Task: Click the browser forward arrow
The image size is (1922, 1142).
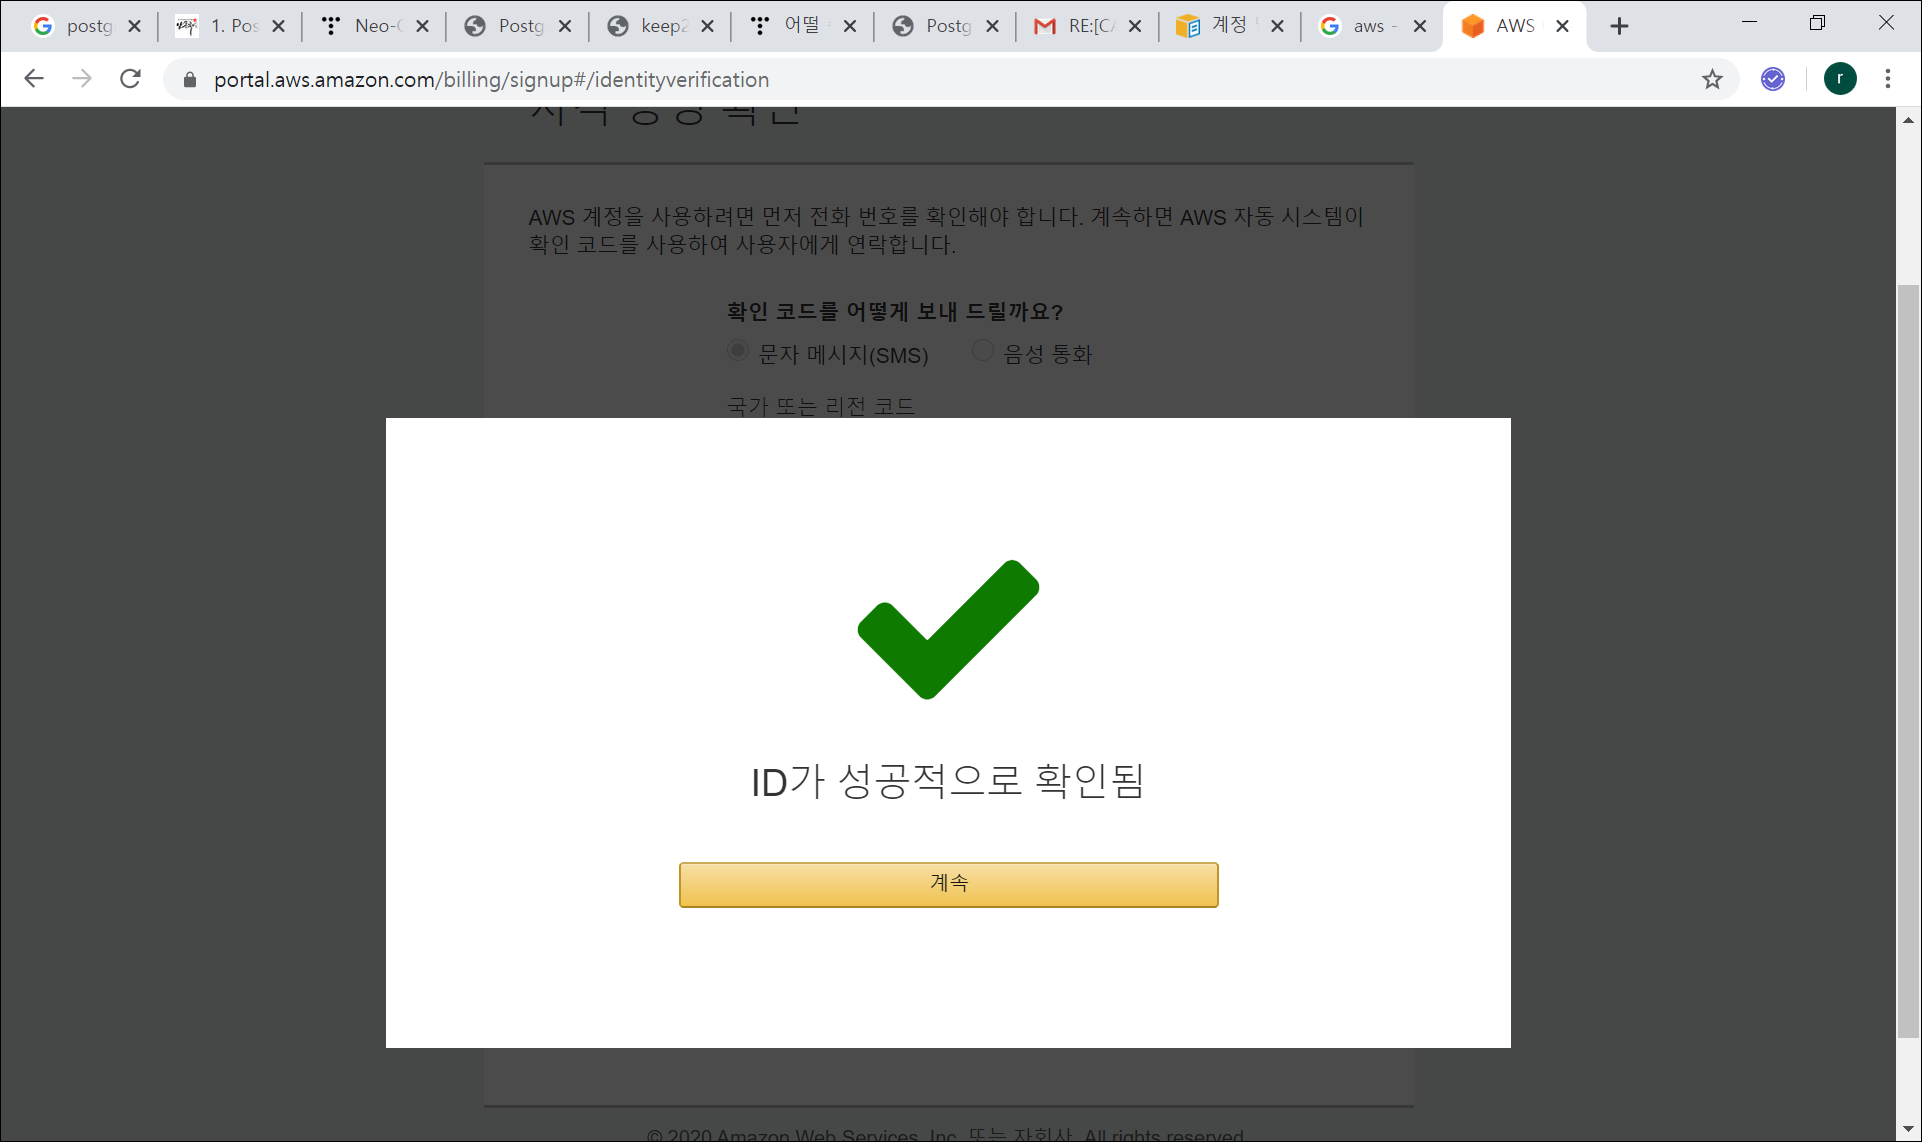Action: pos(82,79)
